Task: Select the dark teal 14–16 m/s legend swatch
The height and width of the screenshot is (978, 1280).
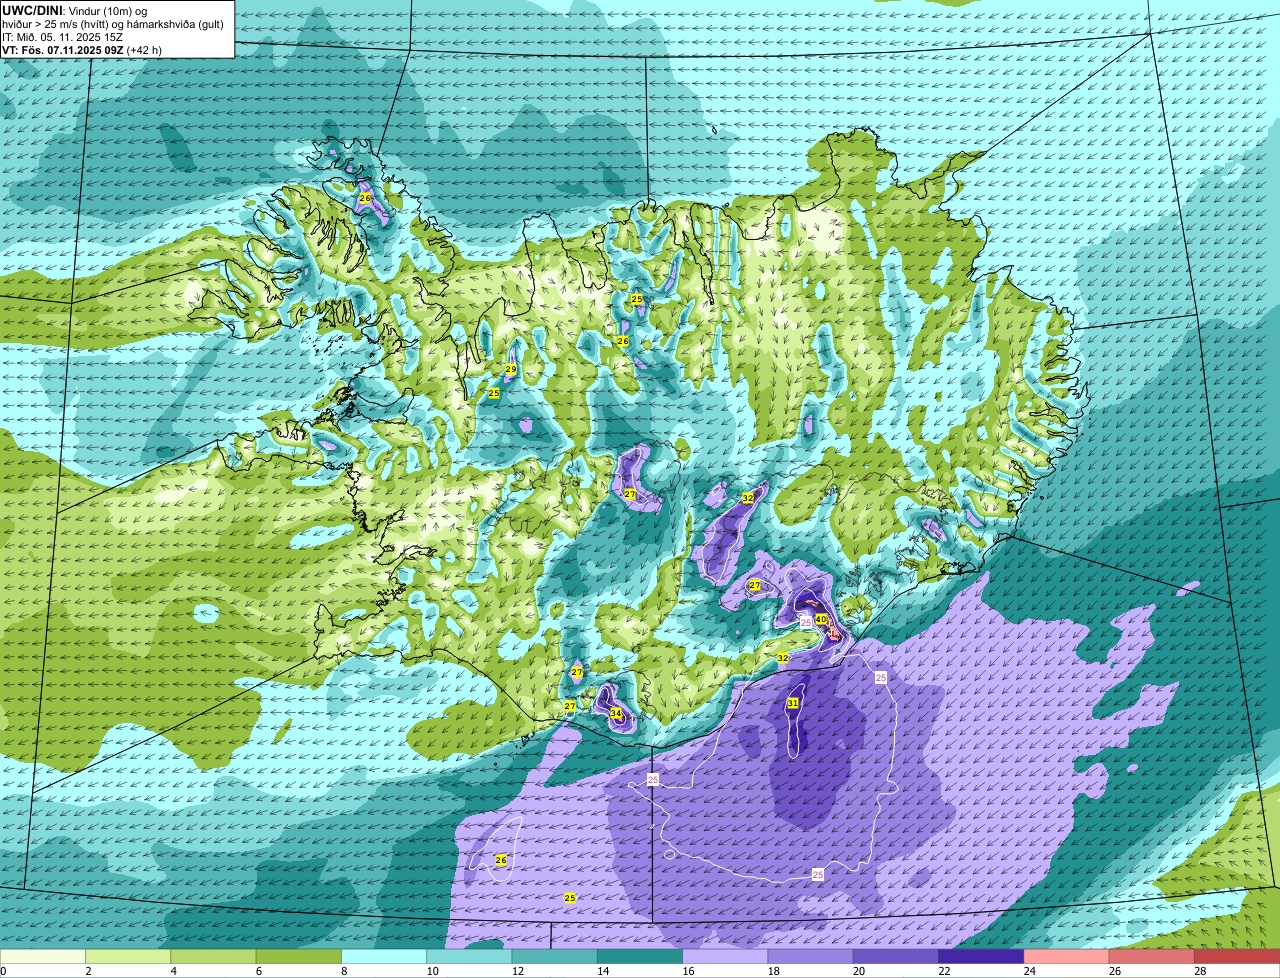Action: (x=640, y=957)
